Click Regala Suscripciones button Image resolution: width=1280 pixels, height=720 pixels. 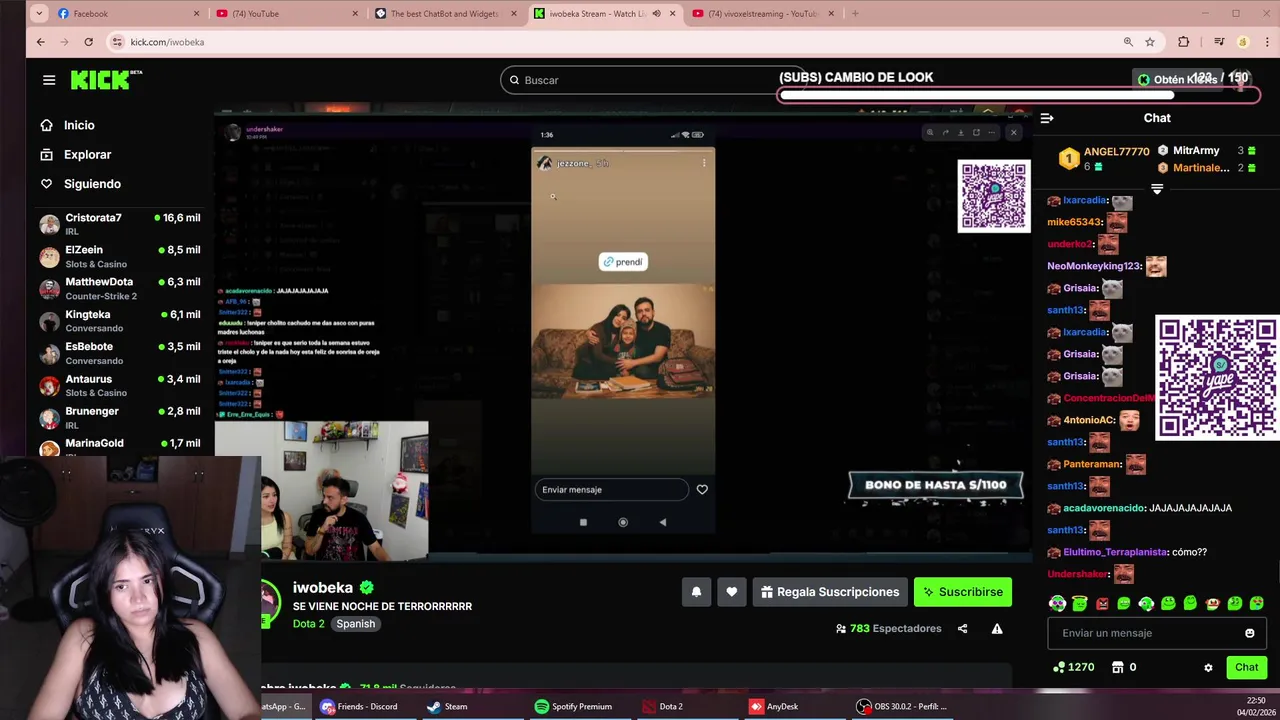click(x=830, y=592)
